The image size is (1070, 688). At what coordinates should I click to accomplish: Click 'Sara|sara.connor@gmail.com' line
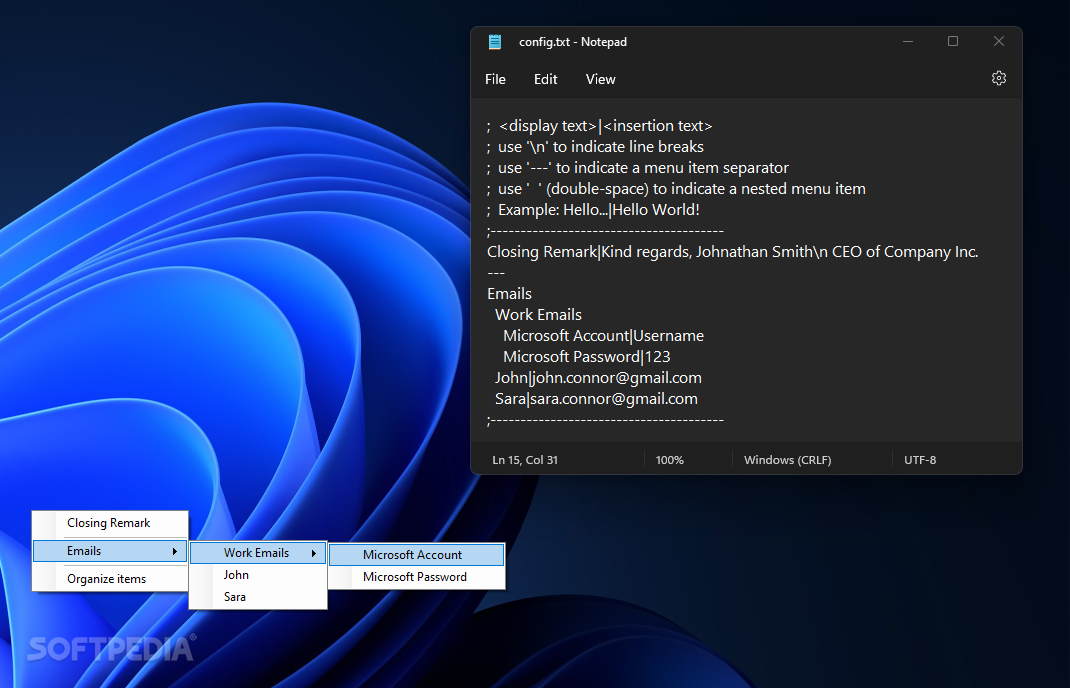[x=596, y=399]
